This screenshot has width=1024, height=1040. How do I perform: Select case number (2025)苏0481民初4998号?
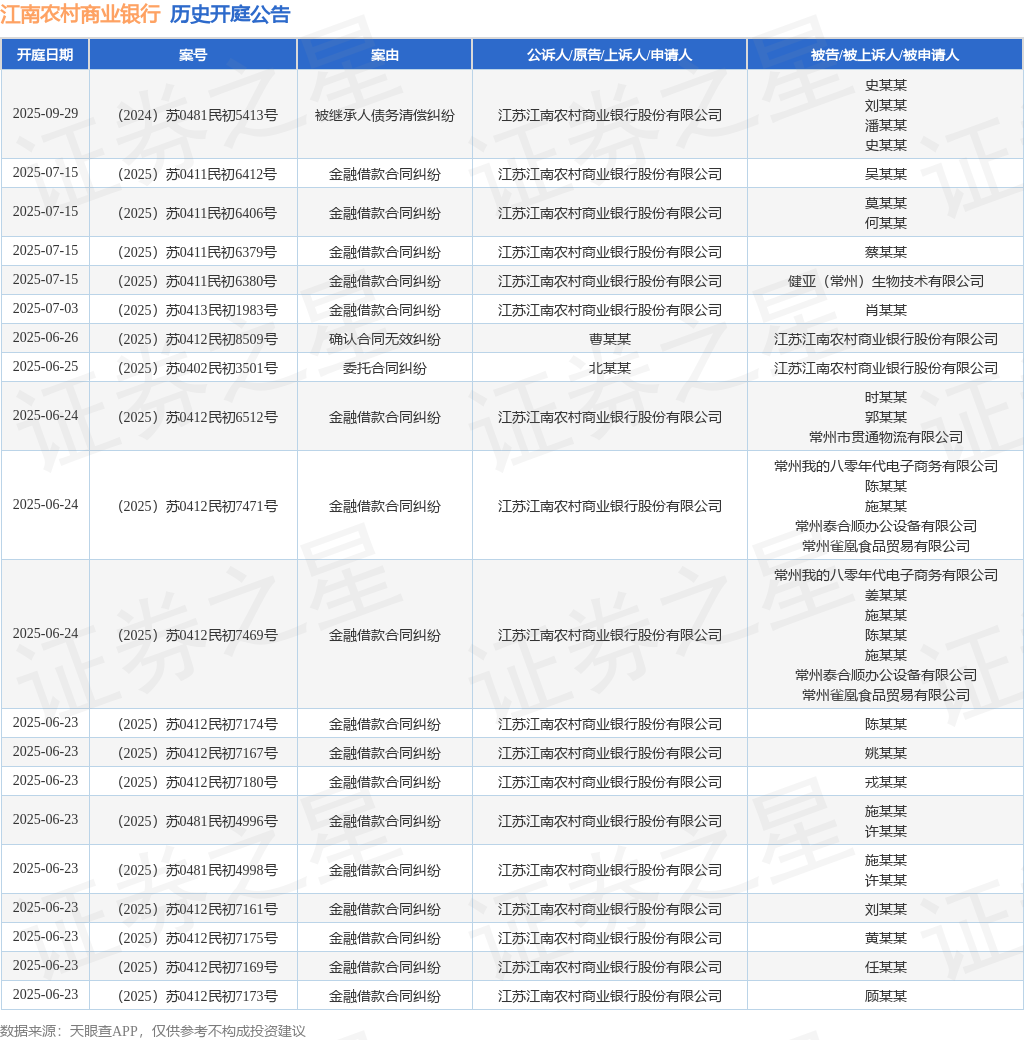coord(198,871)
